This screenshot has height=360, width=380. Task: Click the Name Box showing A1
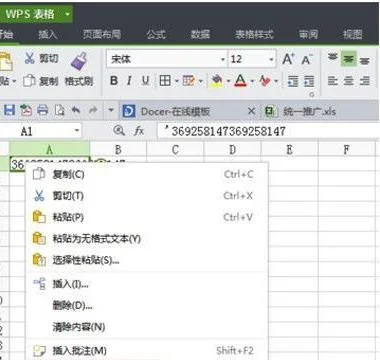(x=37, y=131)
